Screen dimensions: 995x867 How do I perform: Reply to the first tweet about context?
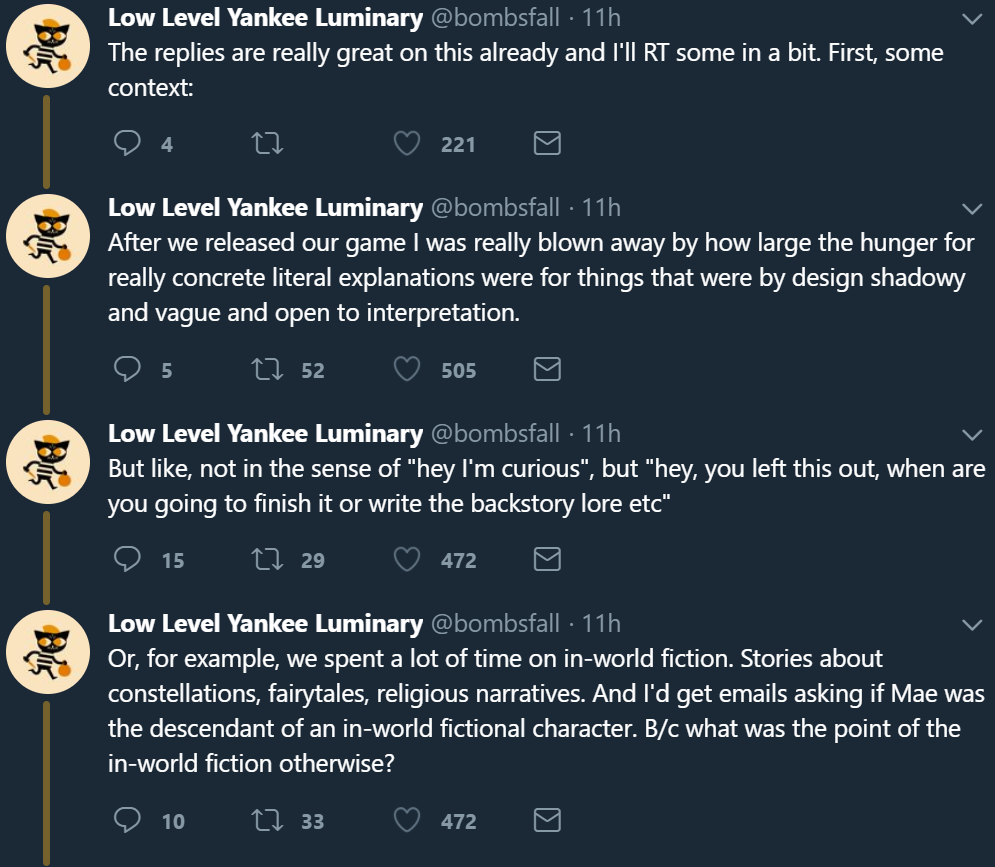(127, 144)
